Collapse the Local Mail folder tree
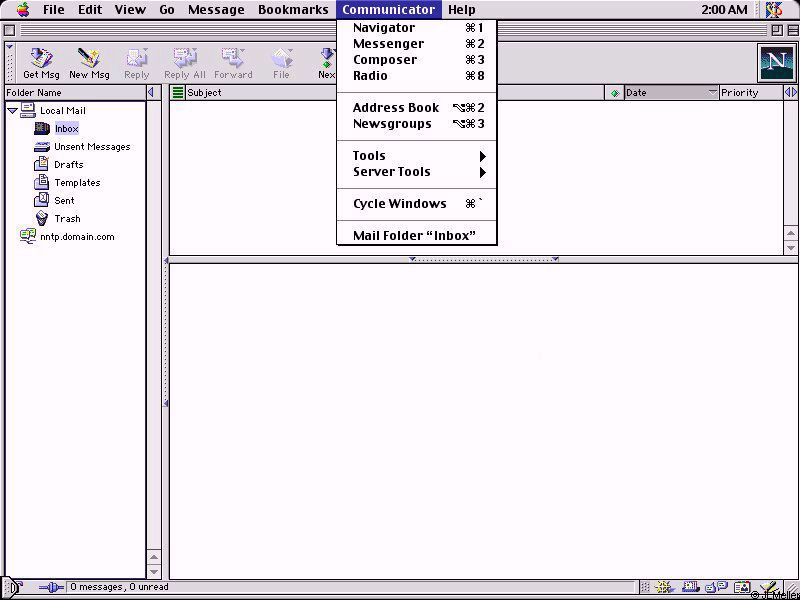800x600 pixels. (x=12, y=111)
